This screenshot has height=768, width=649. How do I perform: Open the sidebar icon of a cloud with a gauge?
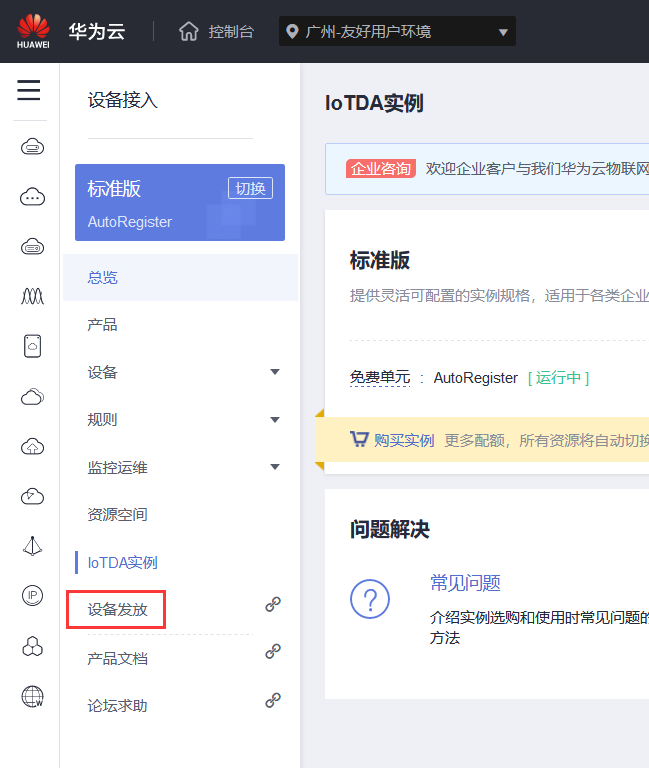(x=32, y=497)
